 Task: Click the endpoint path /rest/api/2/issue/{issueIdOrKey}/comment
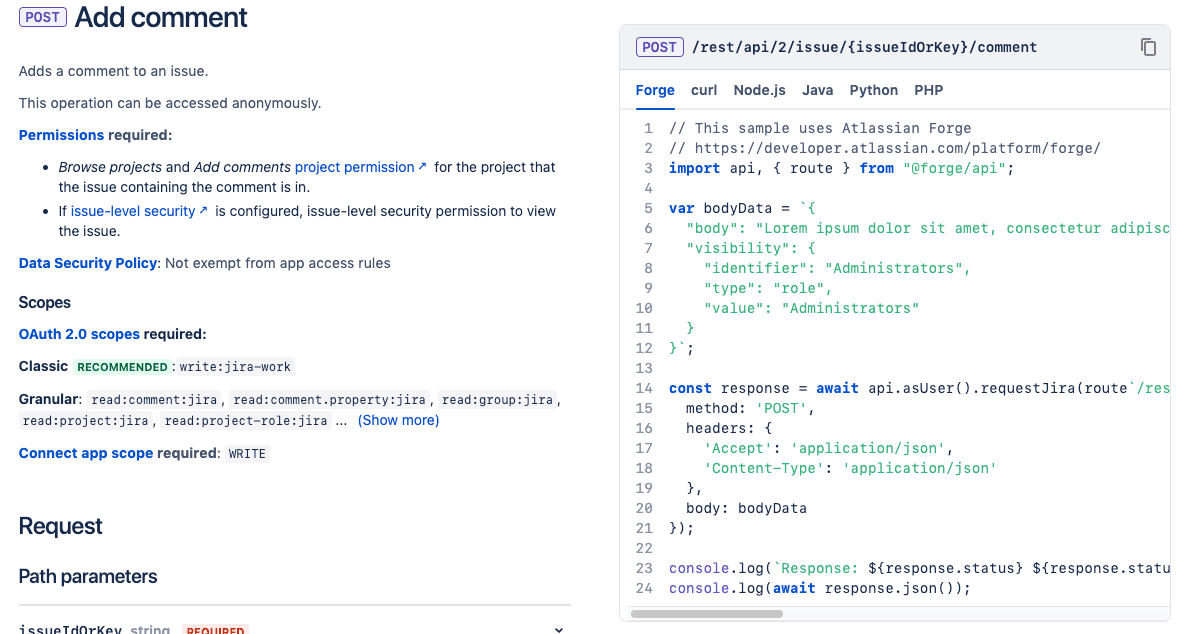864,47
